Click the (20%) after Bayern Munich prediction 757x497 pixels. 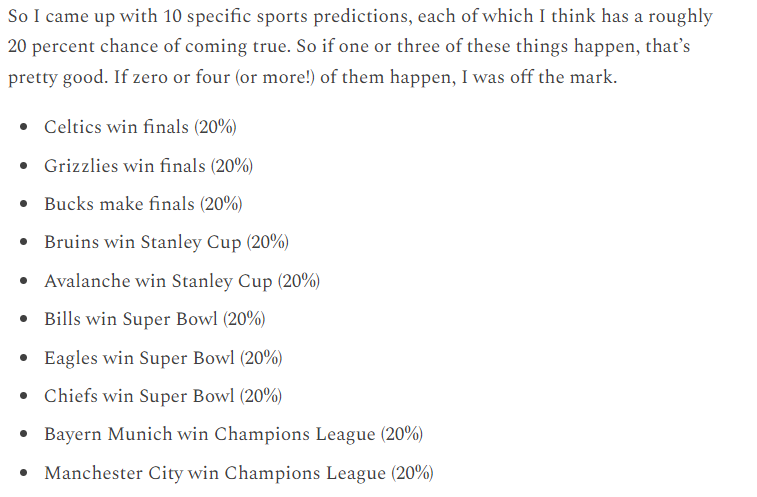coord(402,434)
